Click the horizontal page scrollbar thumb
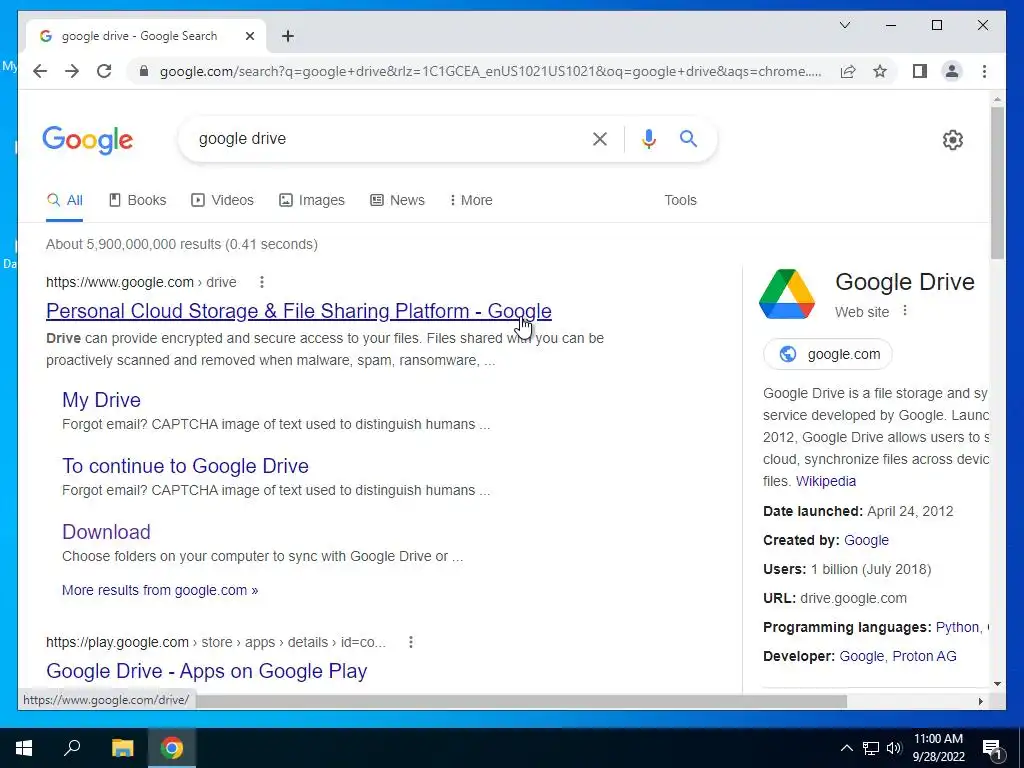 [x=521, y=701]
